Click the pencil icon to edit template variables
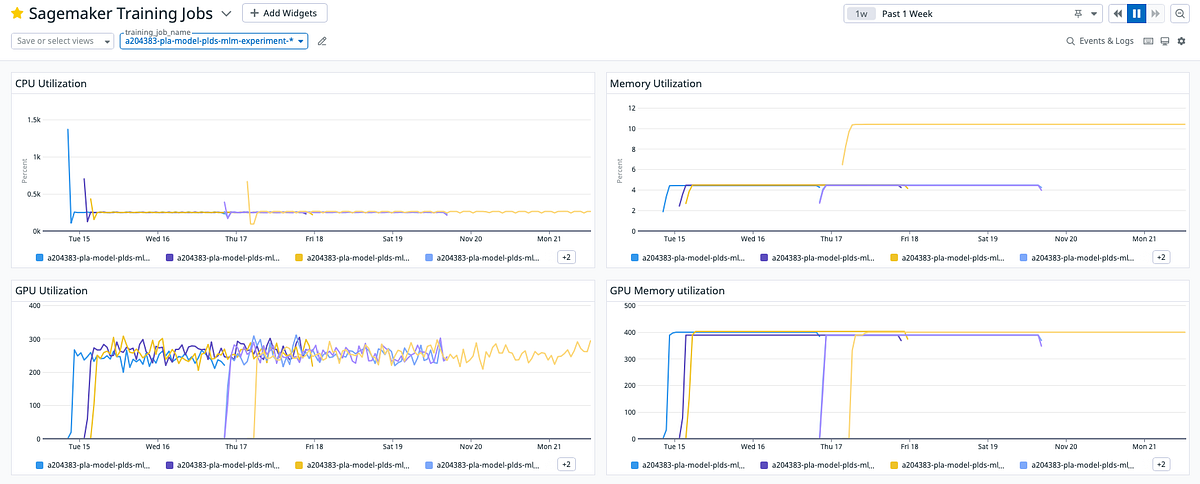 (322, 41)
